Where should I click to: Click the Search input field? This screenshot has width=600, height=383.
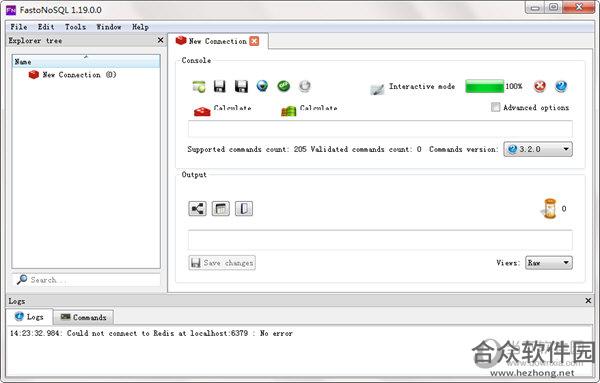click(86, 280)
